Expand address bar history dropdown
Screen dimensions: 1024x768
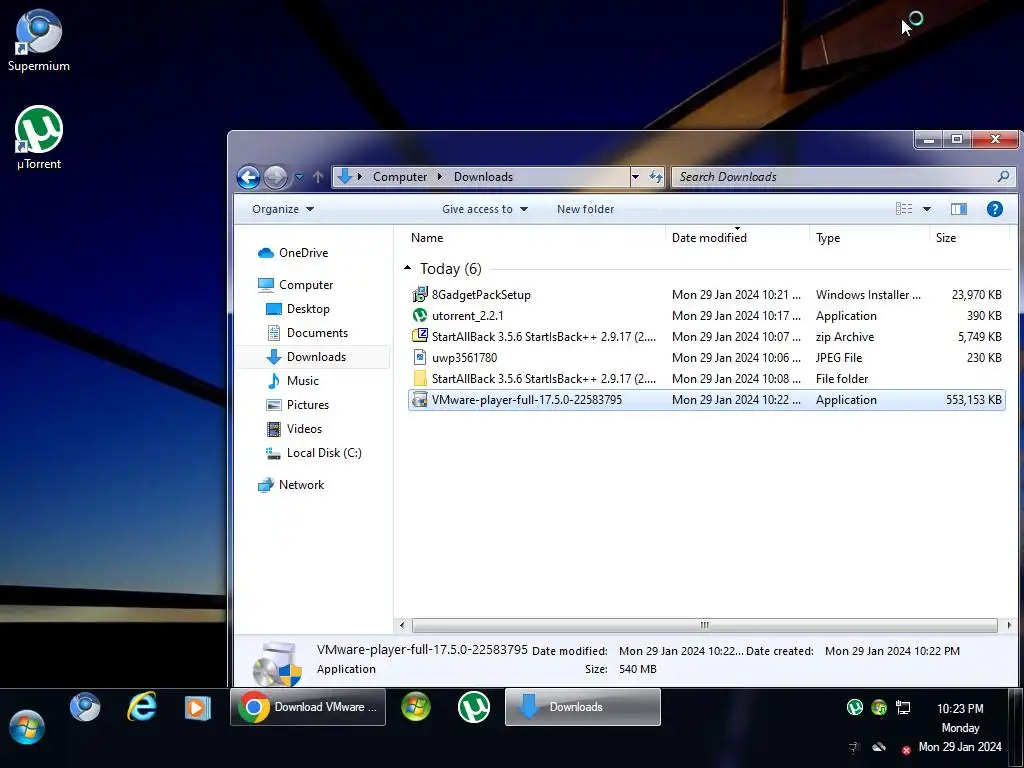click(x=635, y=177)
